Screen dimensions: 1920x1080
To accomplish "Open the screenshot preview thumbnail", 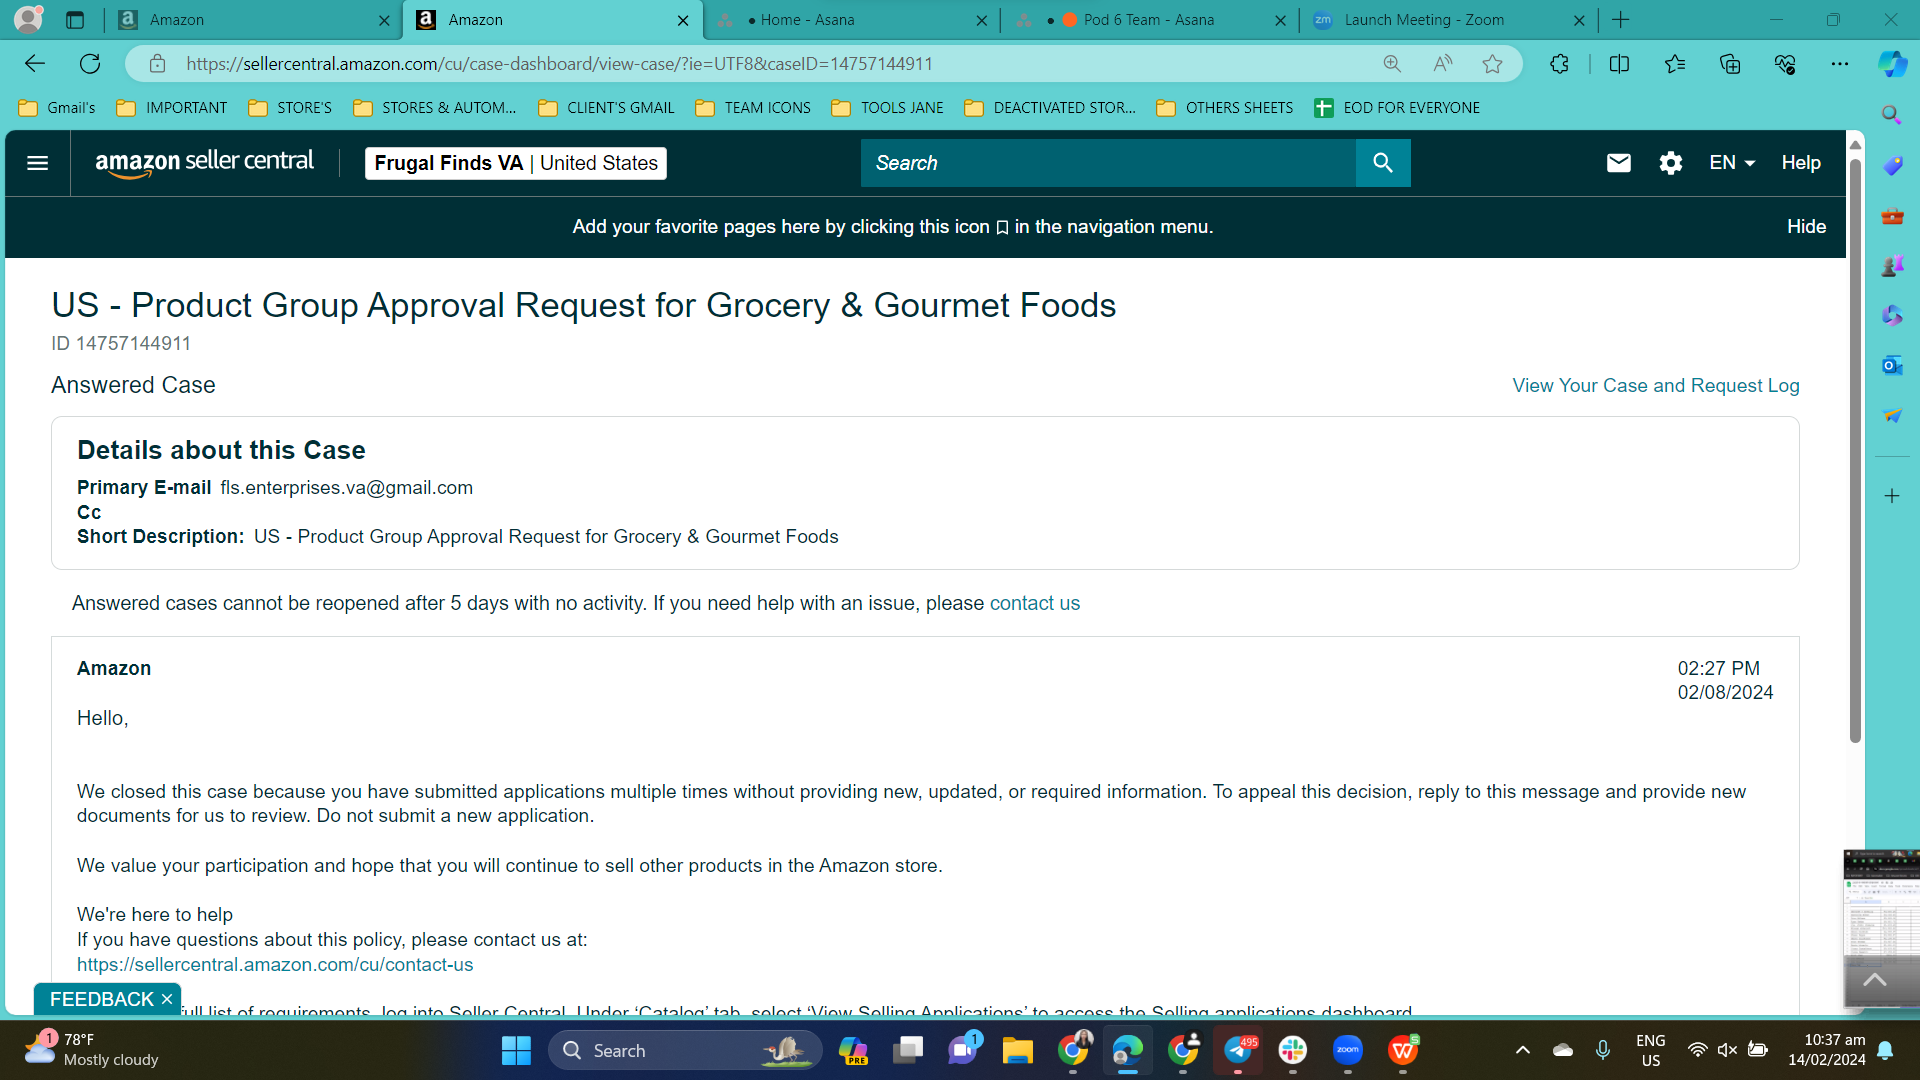I will pyautogui.click(x=1881, y=903).
